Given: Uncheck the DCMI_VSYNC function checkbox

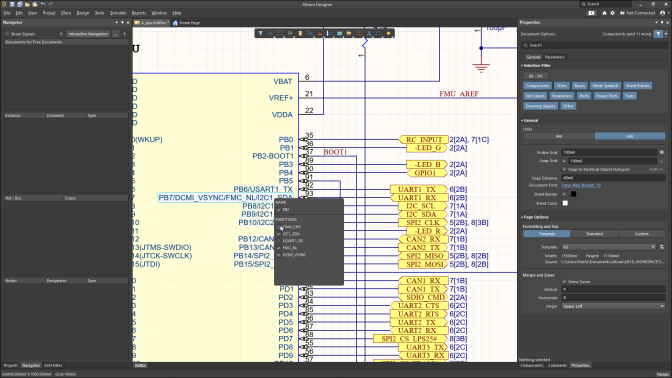Looking at the screenshot, I should point(279,255).
